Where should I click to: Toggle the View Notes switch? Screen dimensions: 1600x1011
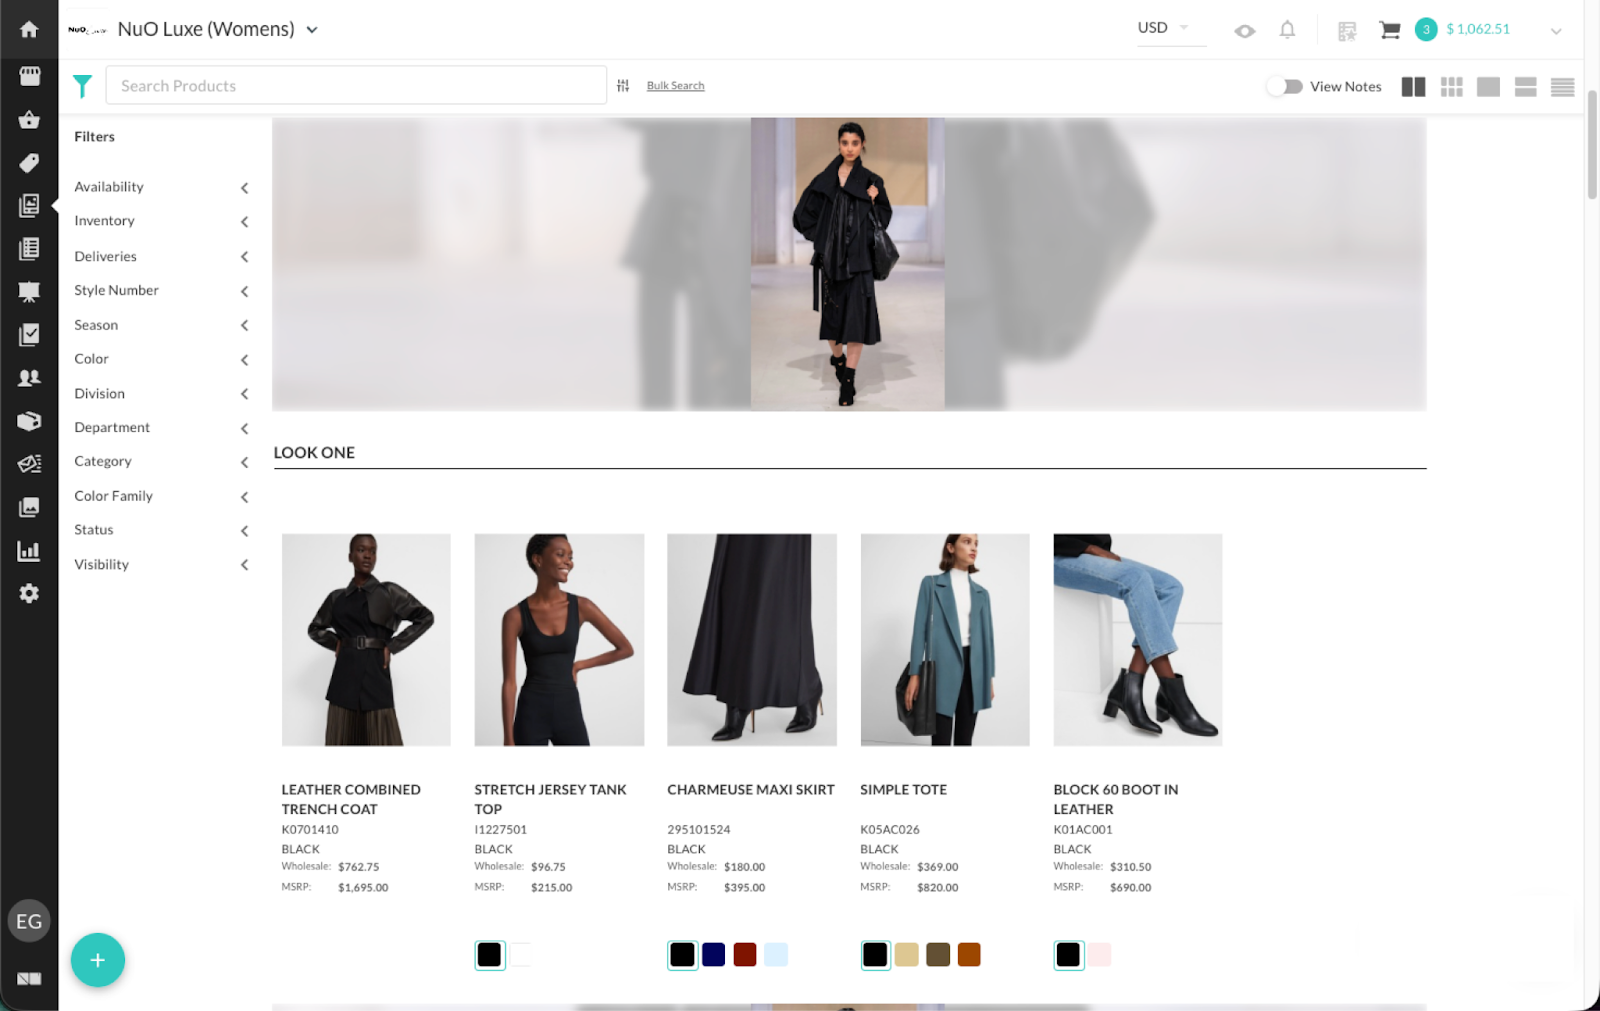click(x=1285, y=86)
